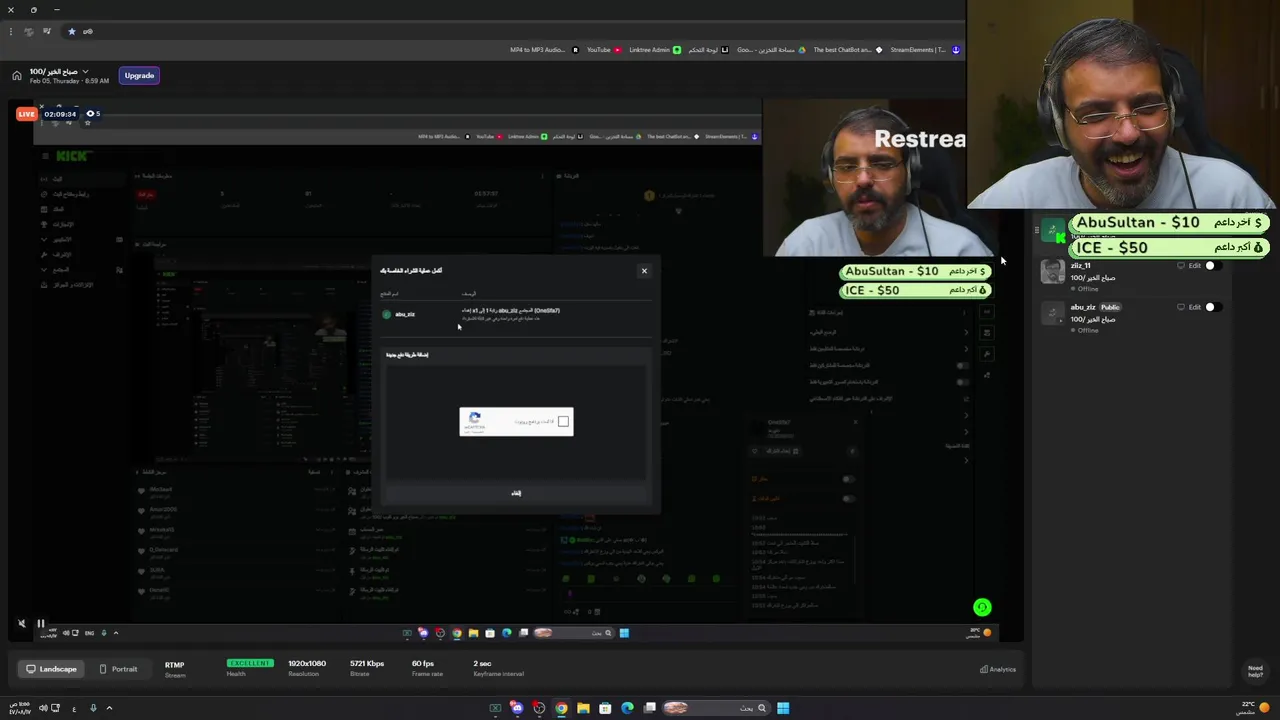This screenshot has width=1280, height=720.
Task: Click the LIVE badge on preview
Action: click(26, 114)
